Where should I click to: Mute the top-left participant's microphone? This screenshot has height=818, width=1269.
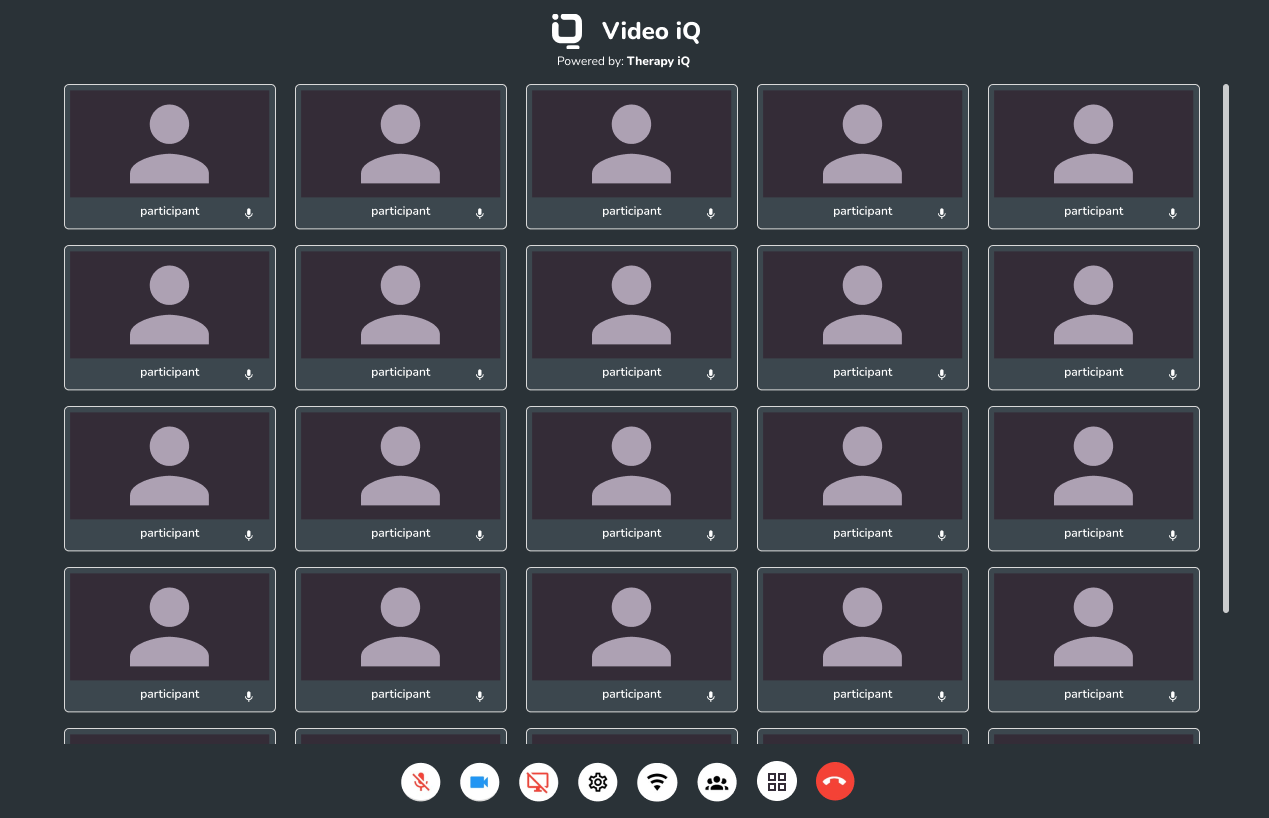coord(248,213)
